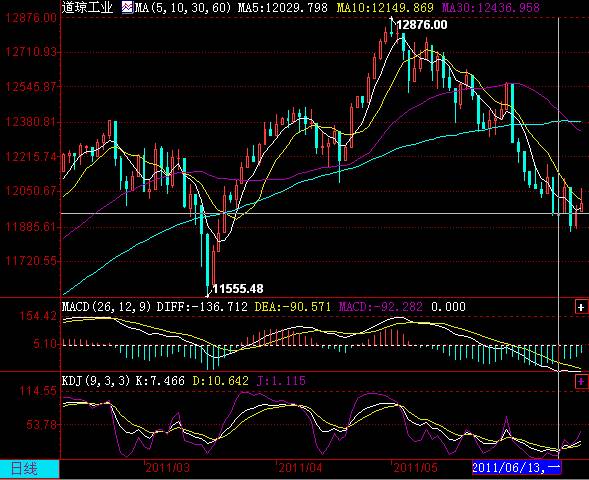
Task: Expand the KDJ panel with plus button
Action: pyautogui.click(x=581, y=382)
